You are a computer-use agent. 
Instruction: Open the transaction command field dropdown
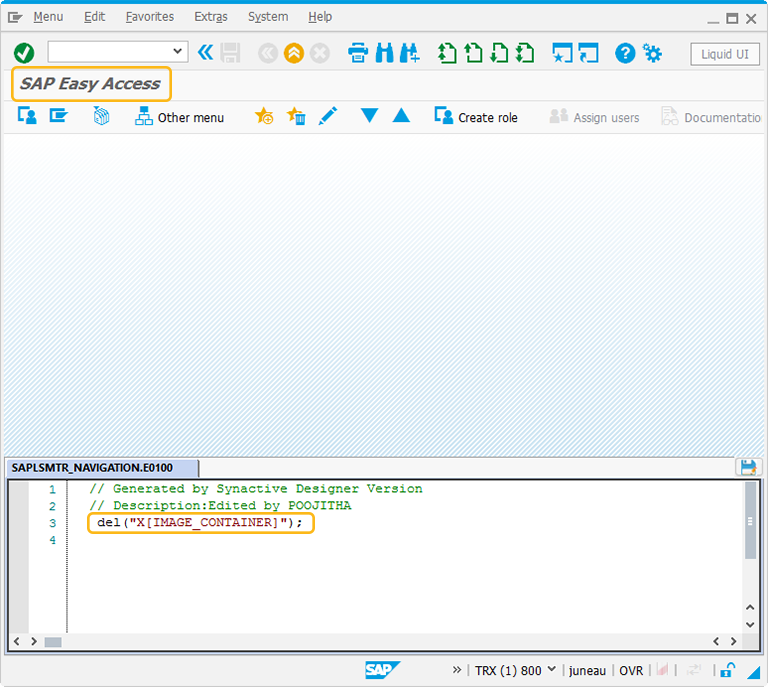coord(177,51)
